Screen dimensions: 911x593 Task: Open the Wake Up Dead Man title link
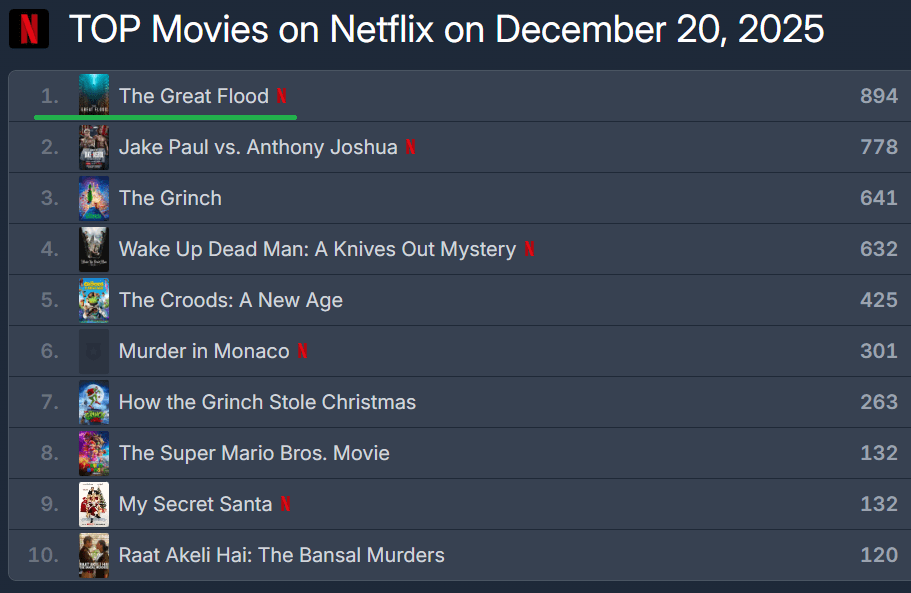pos(317,249)
